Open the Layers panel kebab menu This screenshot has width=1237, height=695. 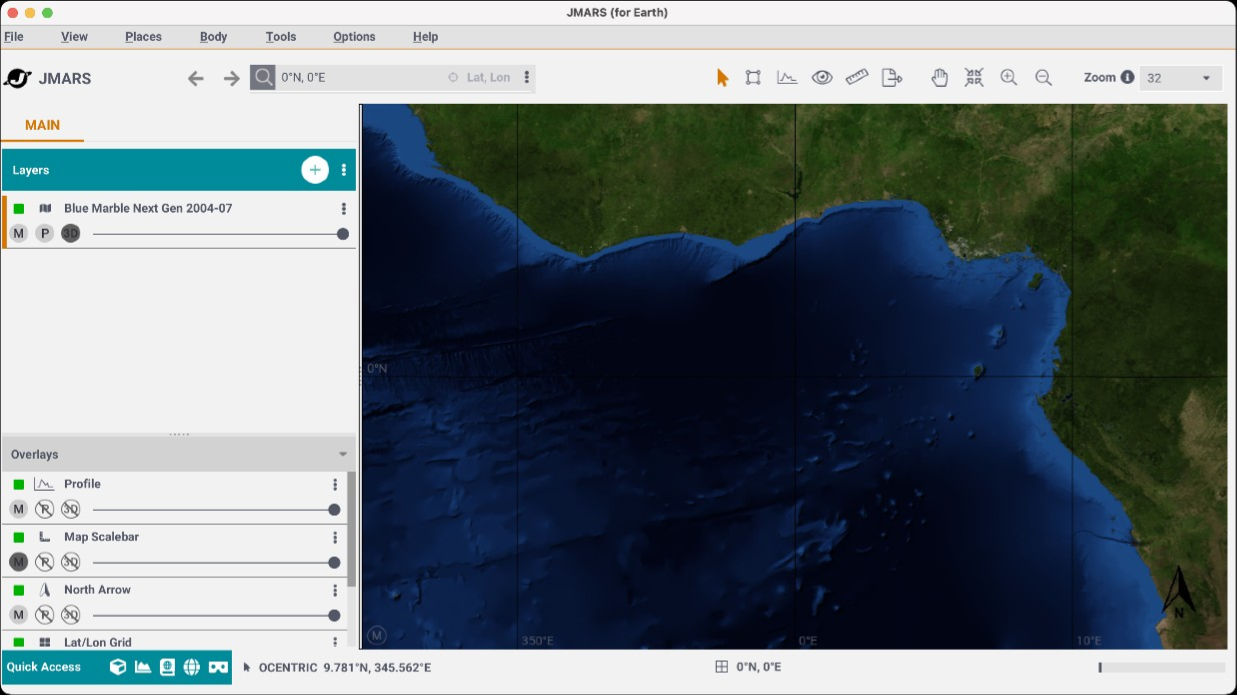344,170
